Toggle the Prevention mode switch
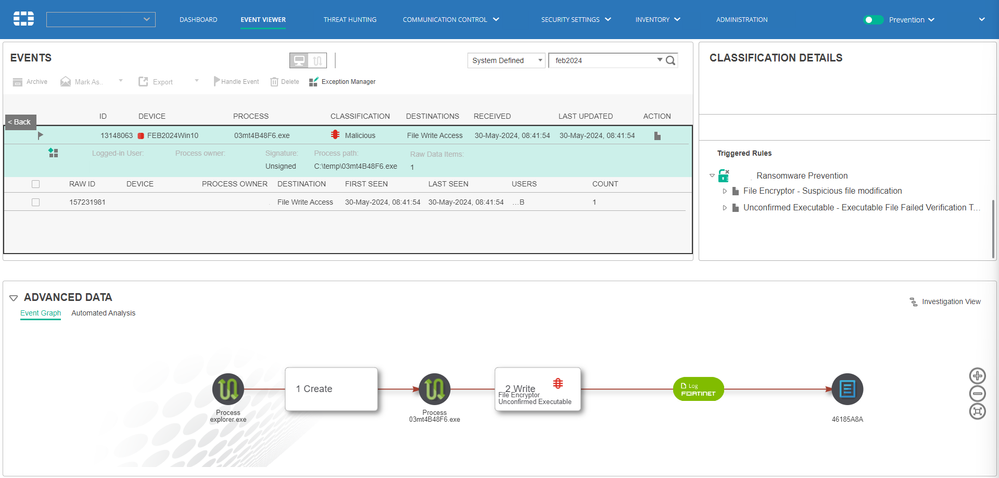Viewport: 999px width, 478px height. coord(873,20)
